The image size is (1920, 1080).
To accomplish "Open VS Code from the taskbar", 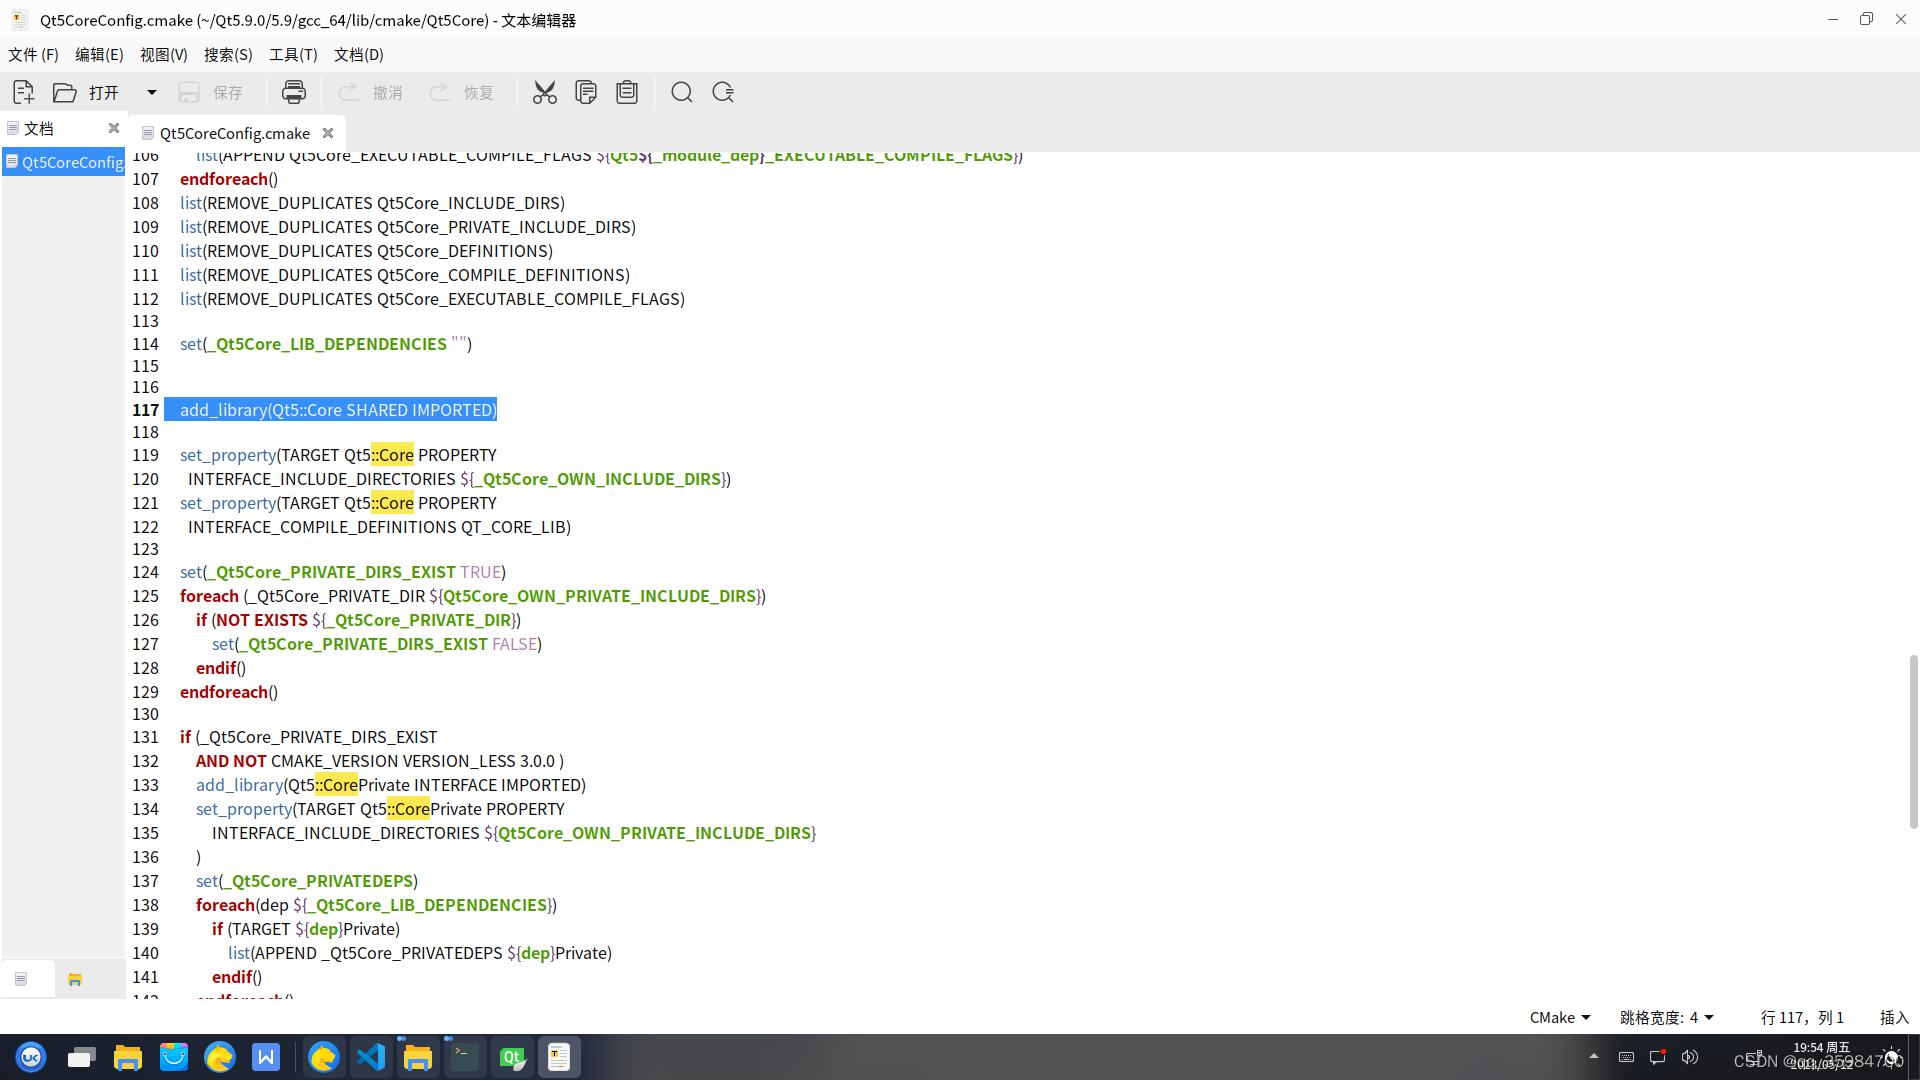I will (371, 1056).
